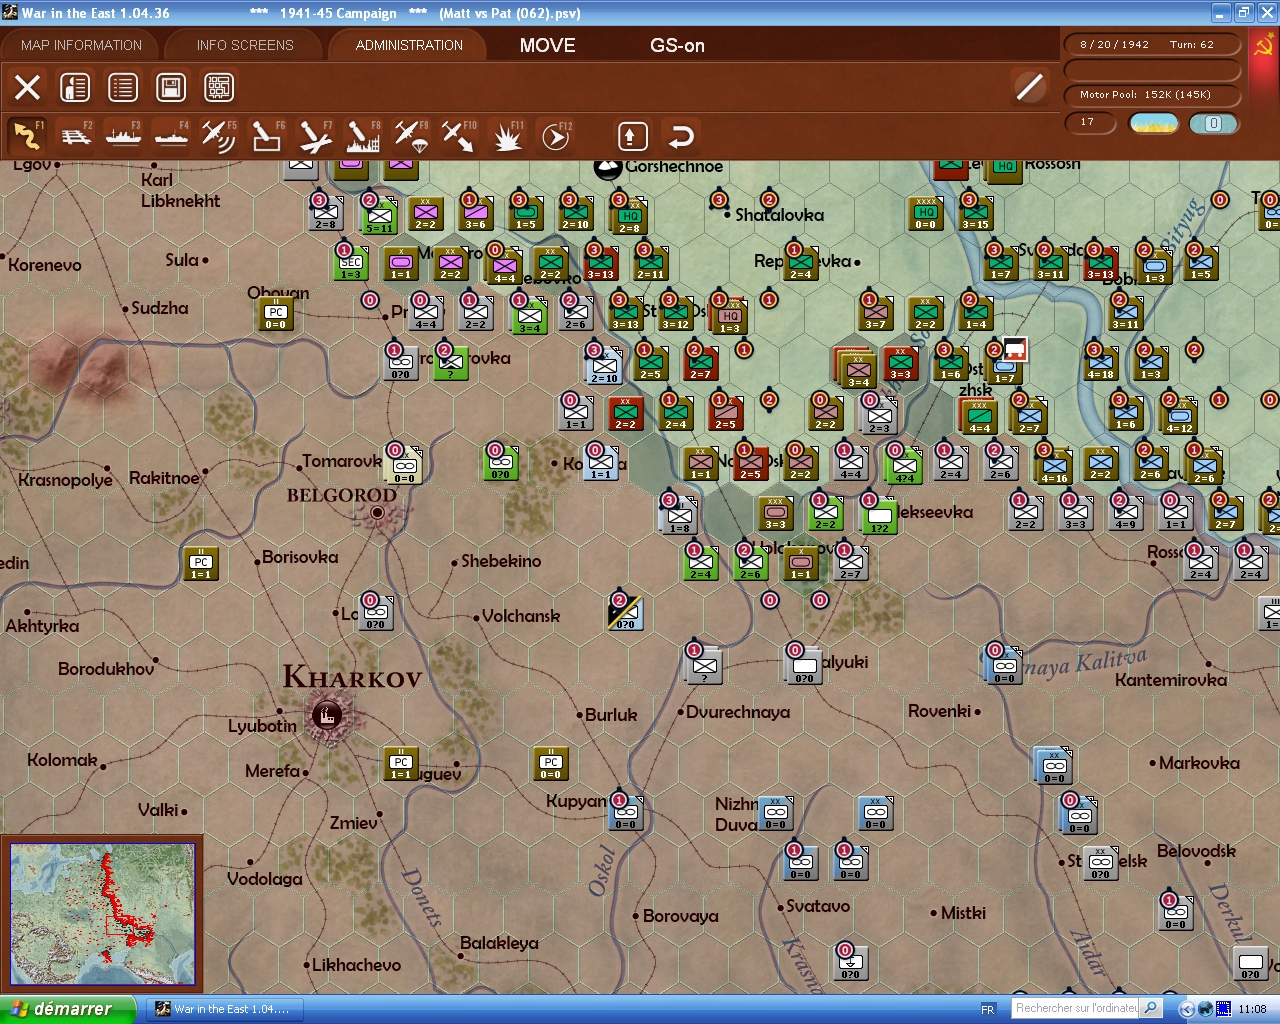The height and width of the screenshot is (1024, 1280).
Task: Click the MOVE mode label
Action: click(547, 45)
